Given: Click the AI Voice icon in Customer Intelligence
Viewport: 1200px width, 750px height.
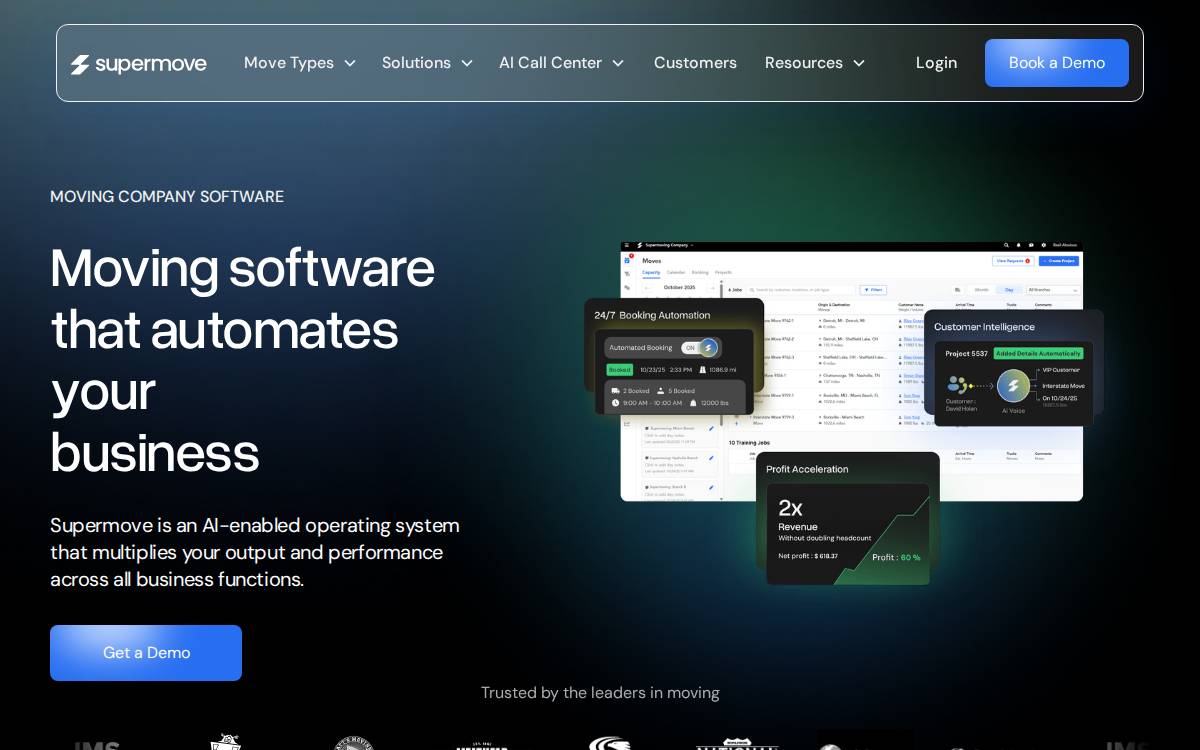Looking at the screenshot, I should (1013, 386).
